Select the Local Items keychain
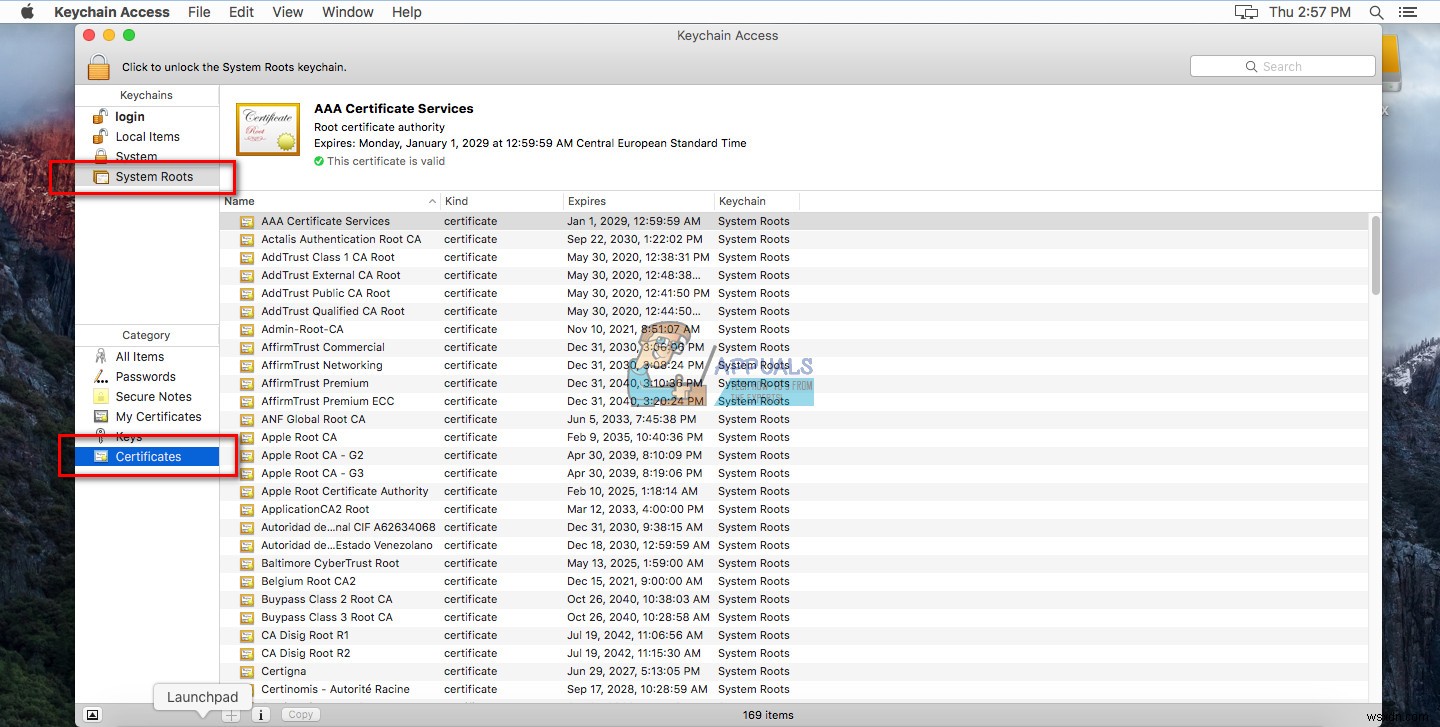The height and width of the screenshot is (727, 1440). 147,137
